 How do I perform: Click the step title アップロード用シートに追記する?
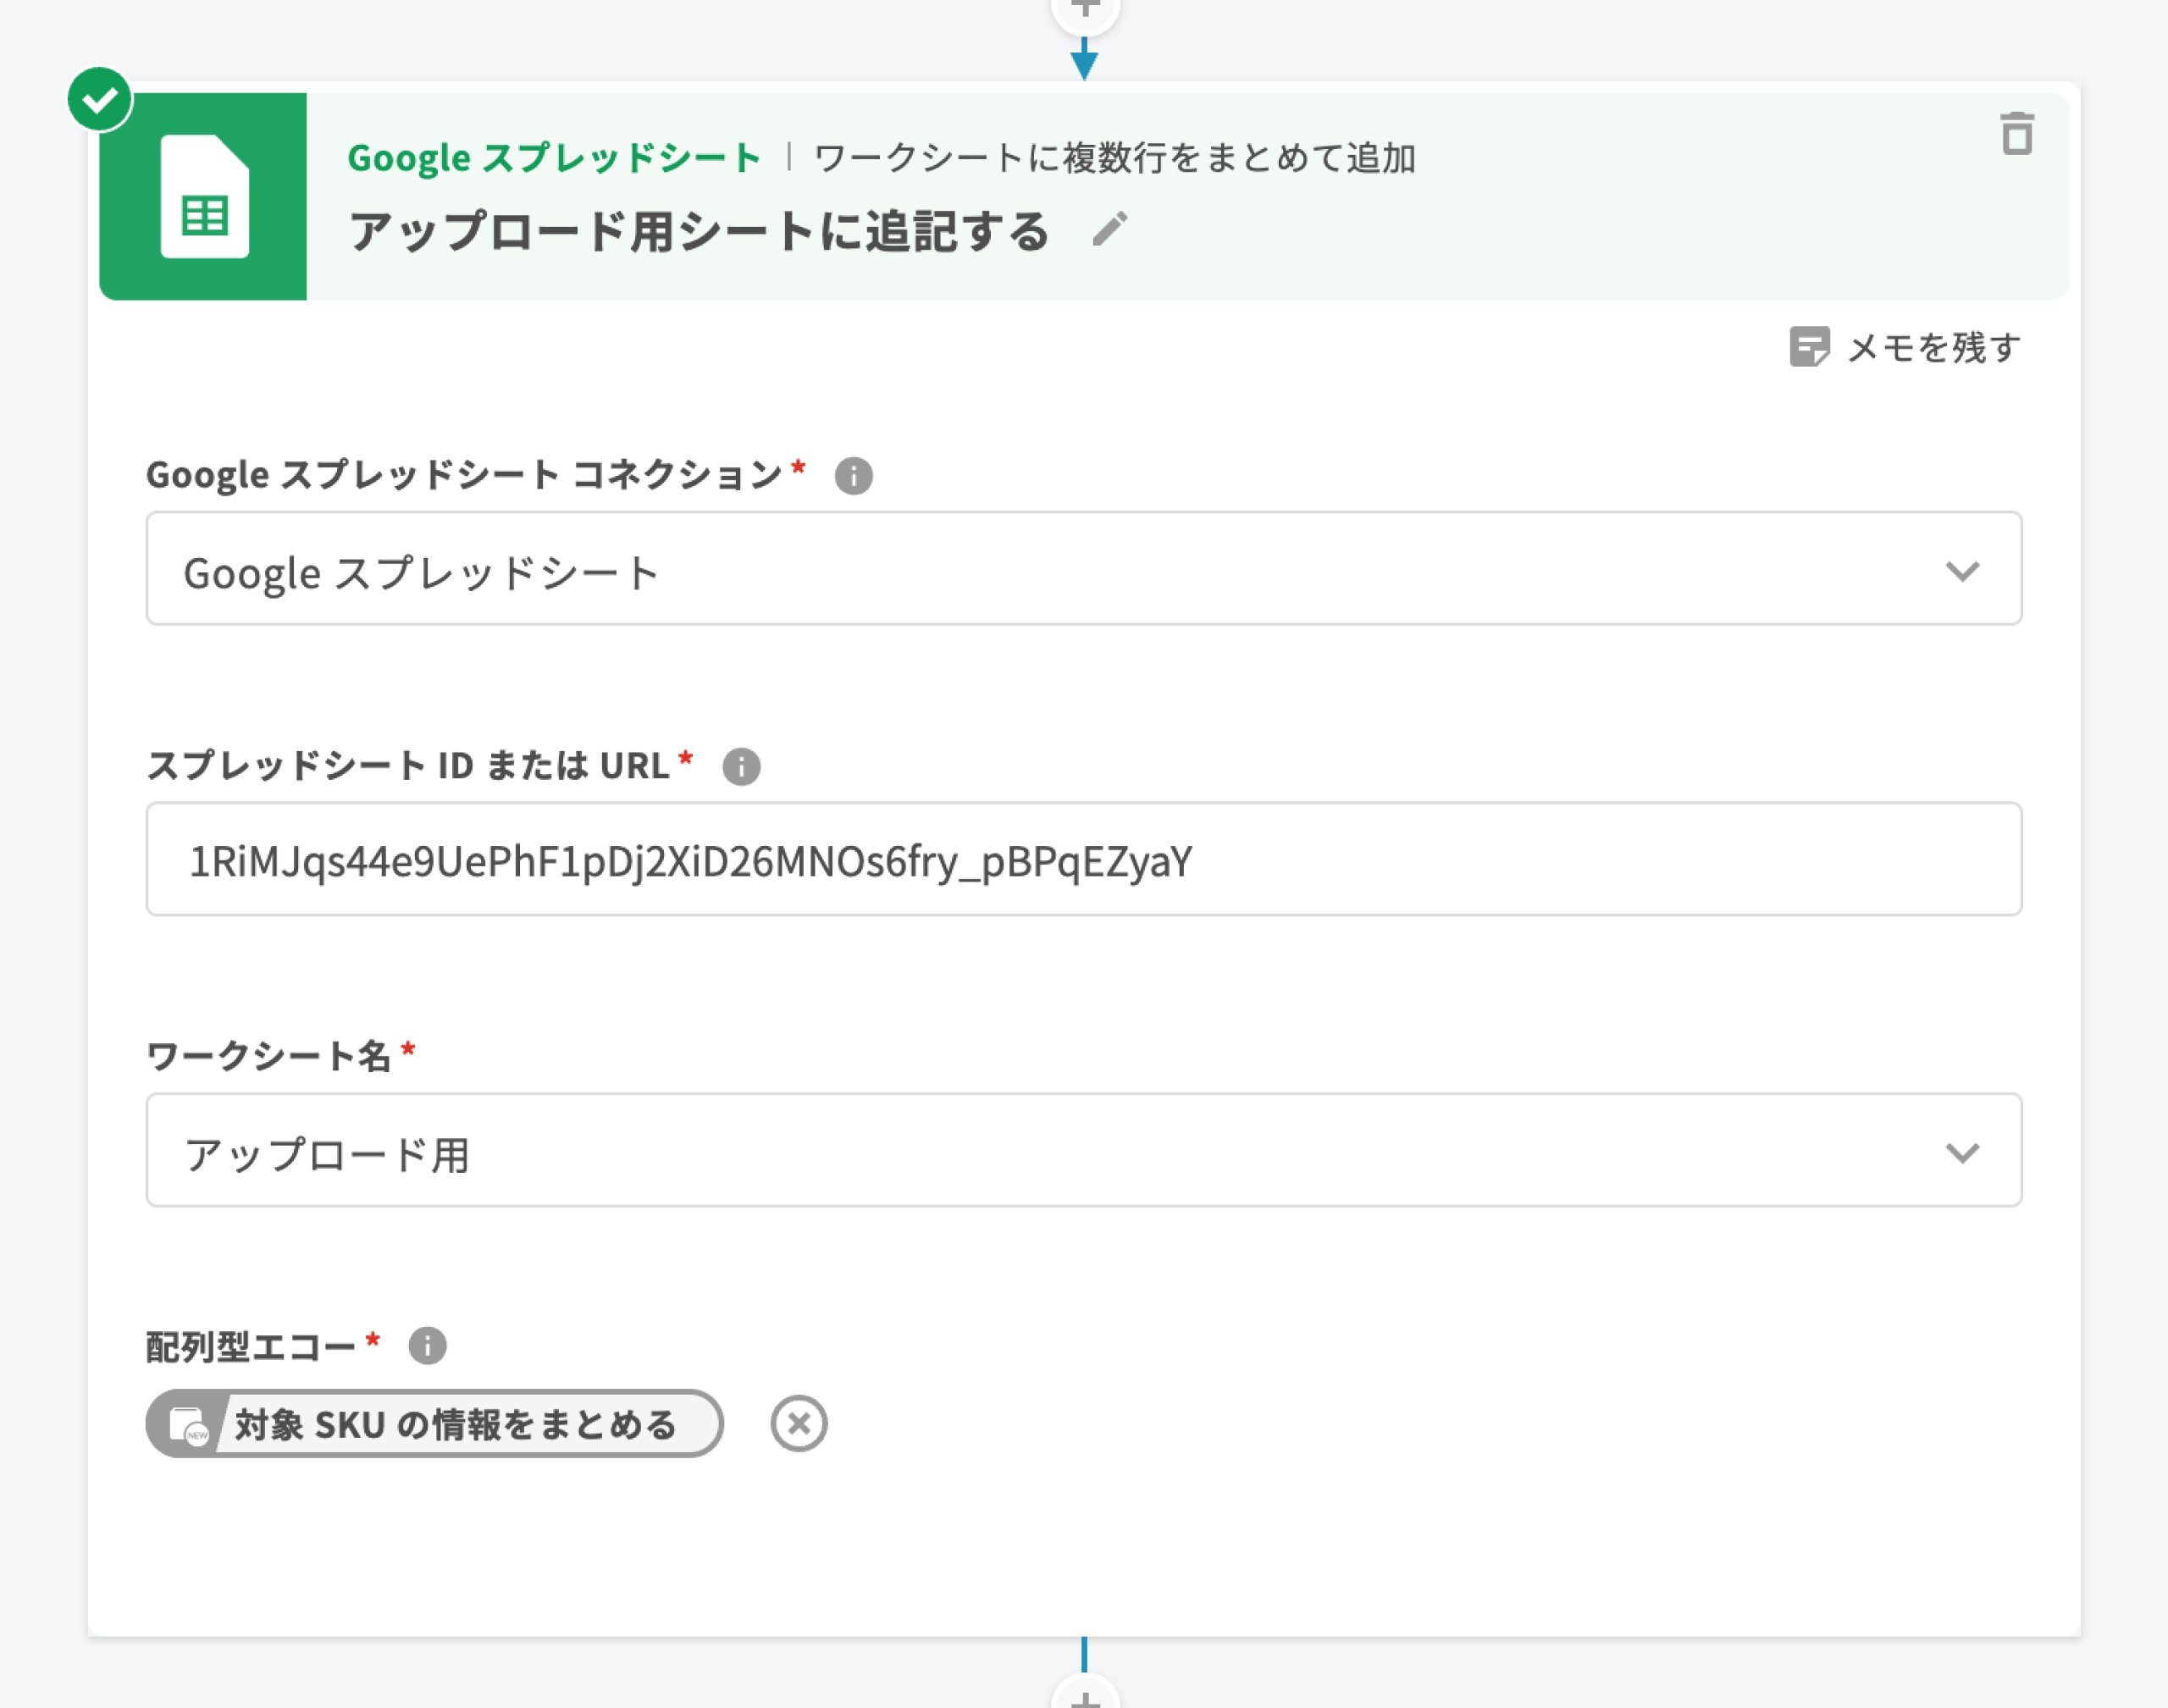coord(698,232)
